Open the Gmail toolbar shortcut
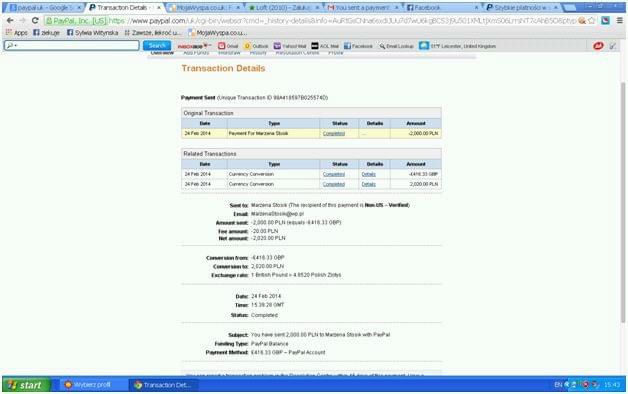The width and height of the screenshot is (628, 394). click(228, 46)
